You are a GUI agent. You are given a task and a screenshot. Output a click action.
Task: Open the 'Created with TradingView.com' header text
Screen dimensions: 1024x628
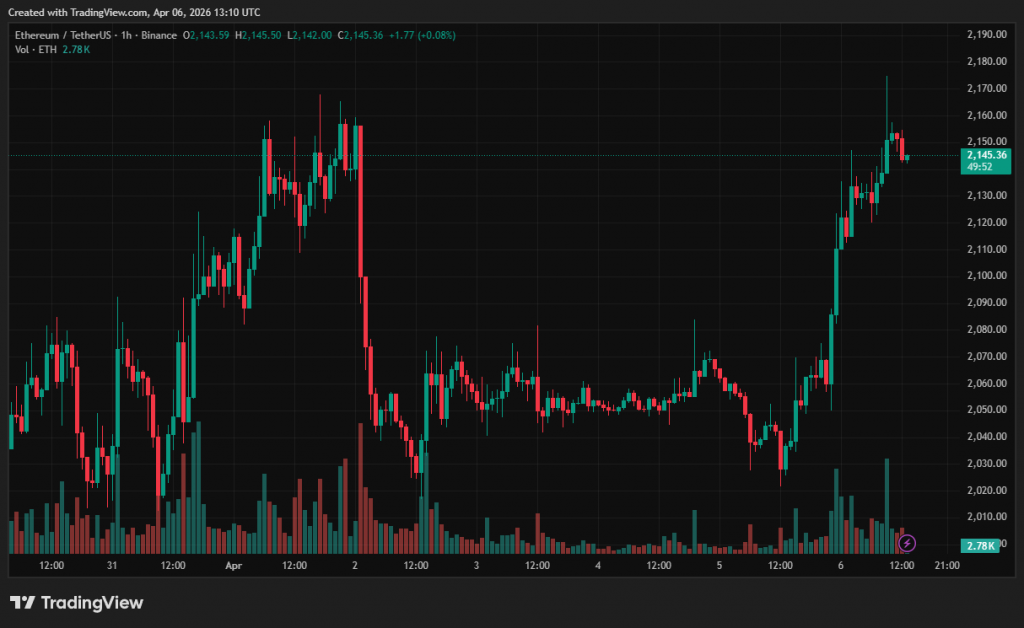tap(133, 12)
